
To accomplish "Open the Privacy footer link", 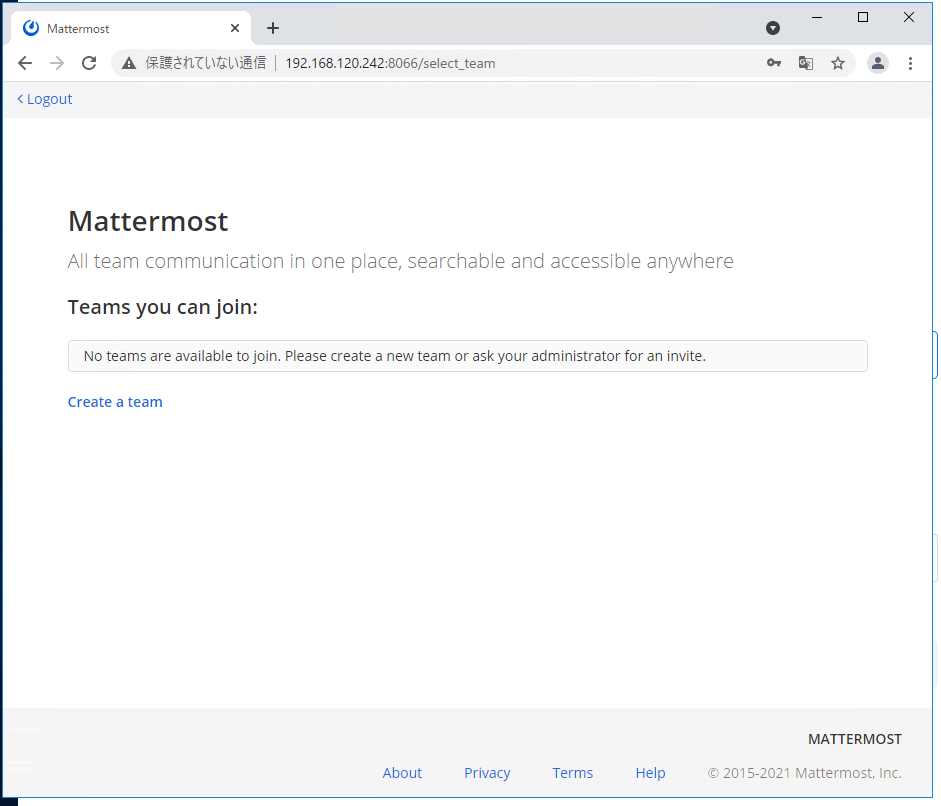I will [487, 773].
